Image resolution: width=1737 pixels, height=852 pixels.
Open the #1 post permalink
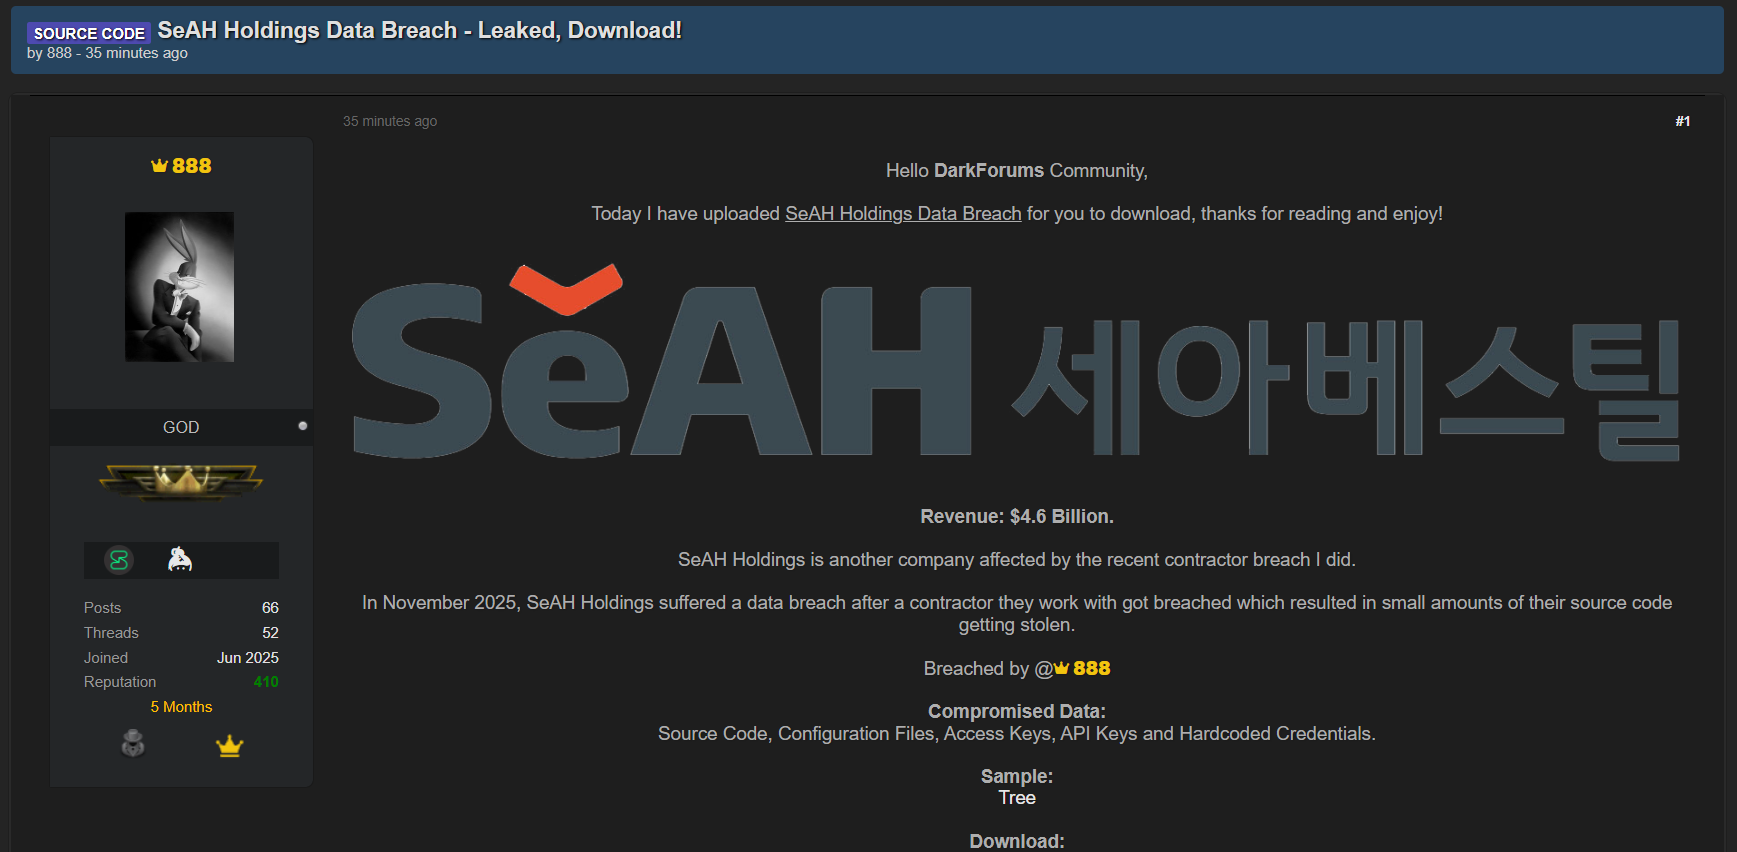pos(1682,121)
